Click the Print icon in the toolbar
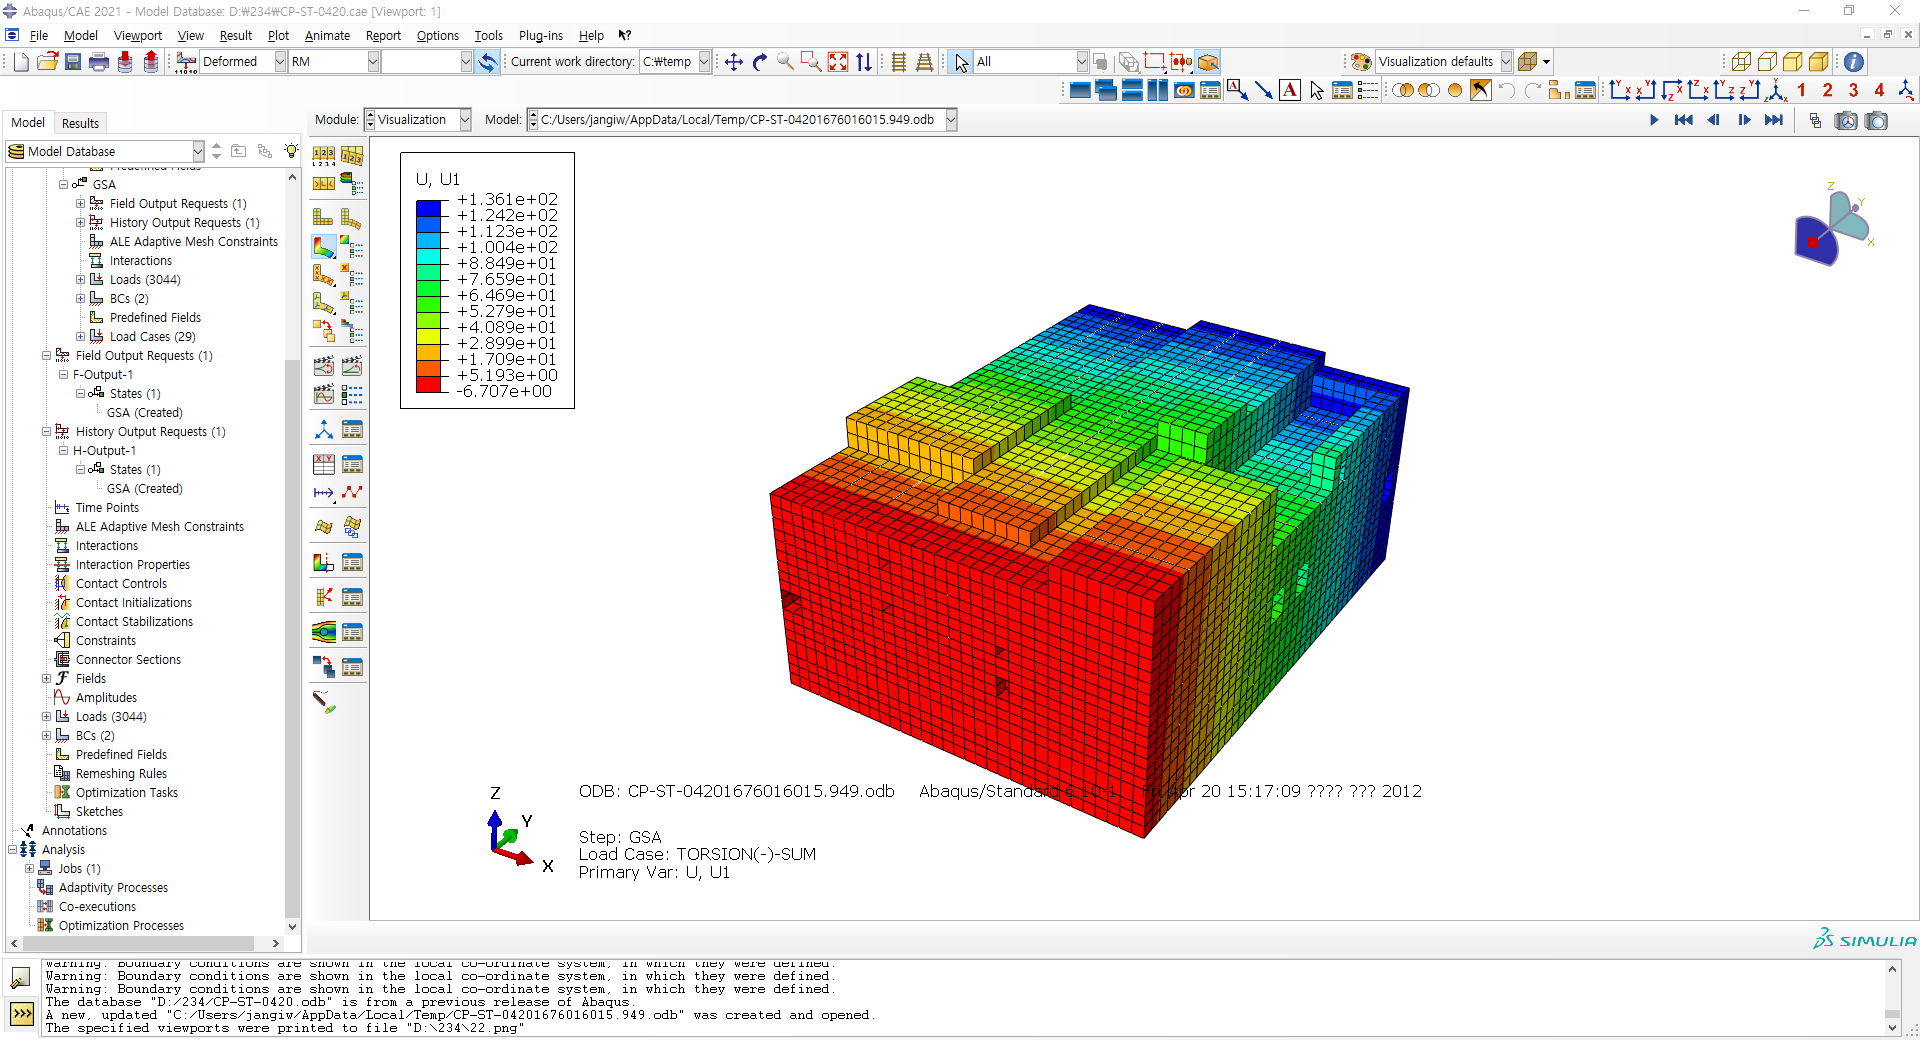The image size is (1920, 1040). pos(99,62)
